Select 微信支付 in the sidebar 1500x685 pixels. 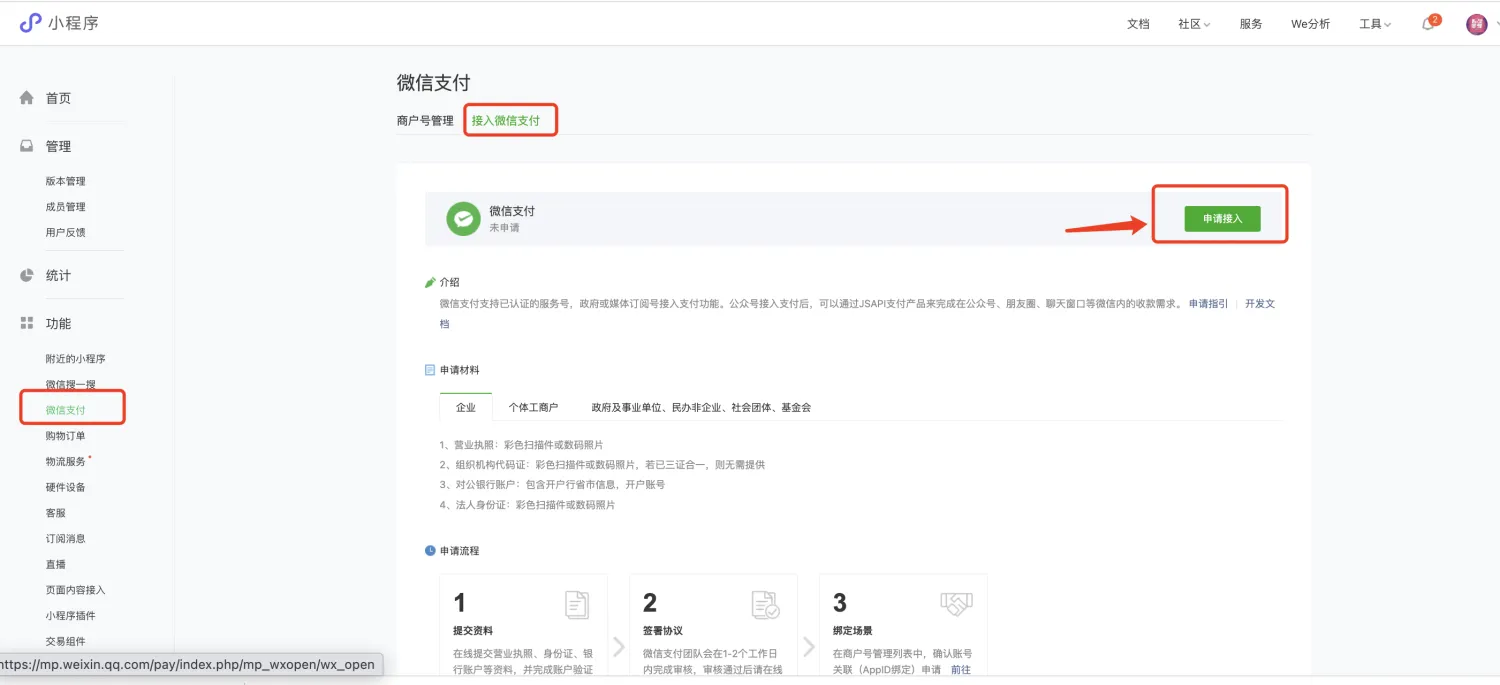coord(65,410)
